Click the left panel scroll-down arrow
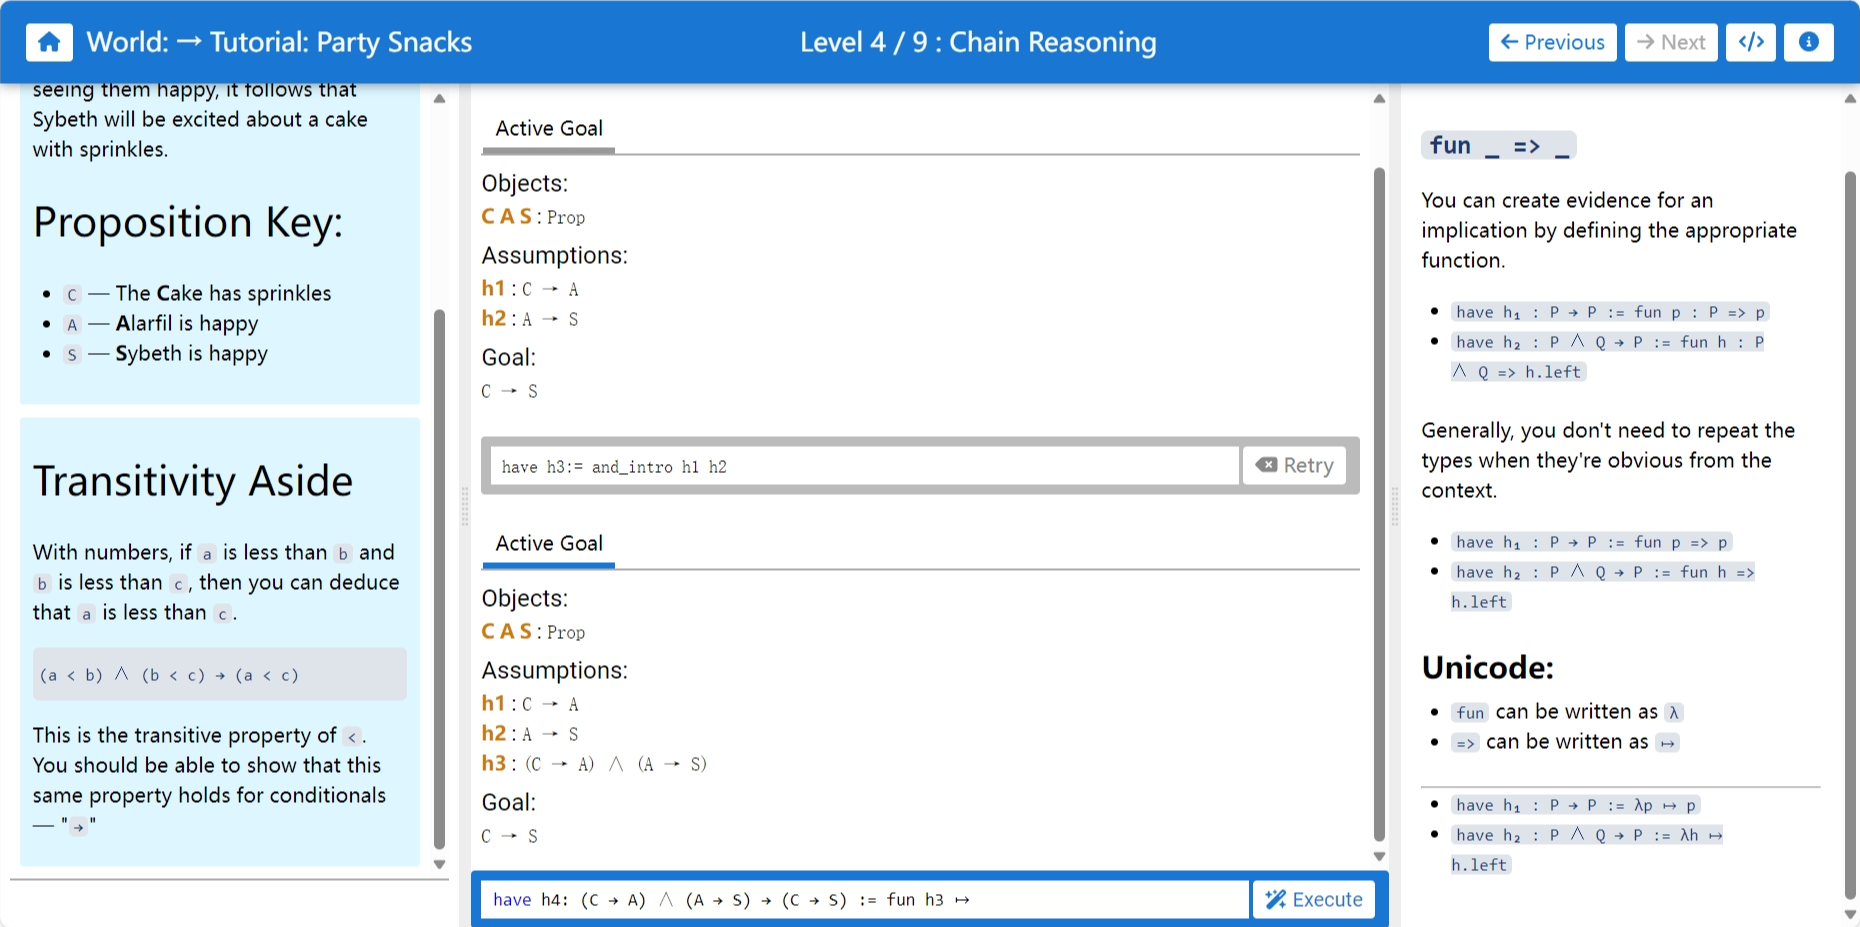1860x927 pixels. tap(439, 864)
